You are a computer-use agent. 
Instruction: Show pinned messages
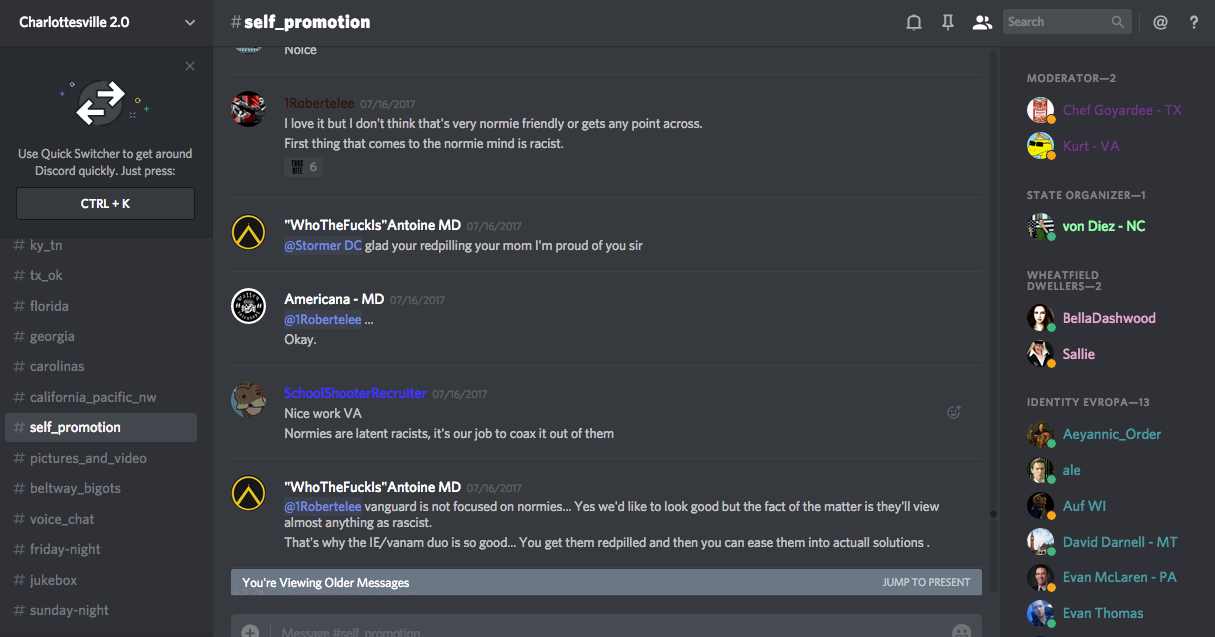pos(948,22)
